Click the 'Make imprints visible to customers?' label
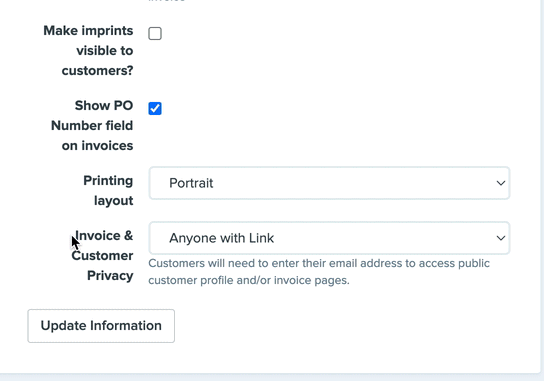The image size is (544, 381). [88, 51]
